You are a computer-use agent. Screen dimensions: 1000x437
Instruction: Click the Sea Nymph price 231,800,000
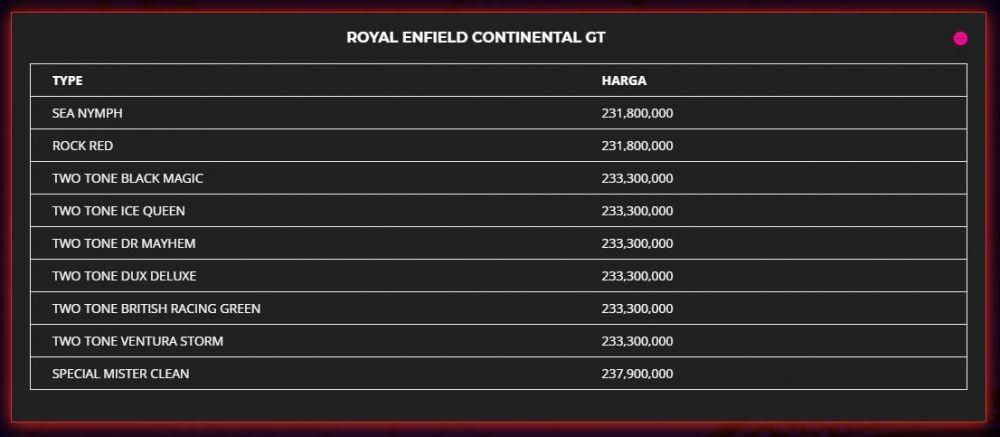637,114
